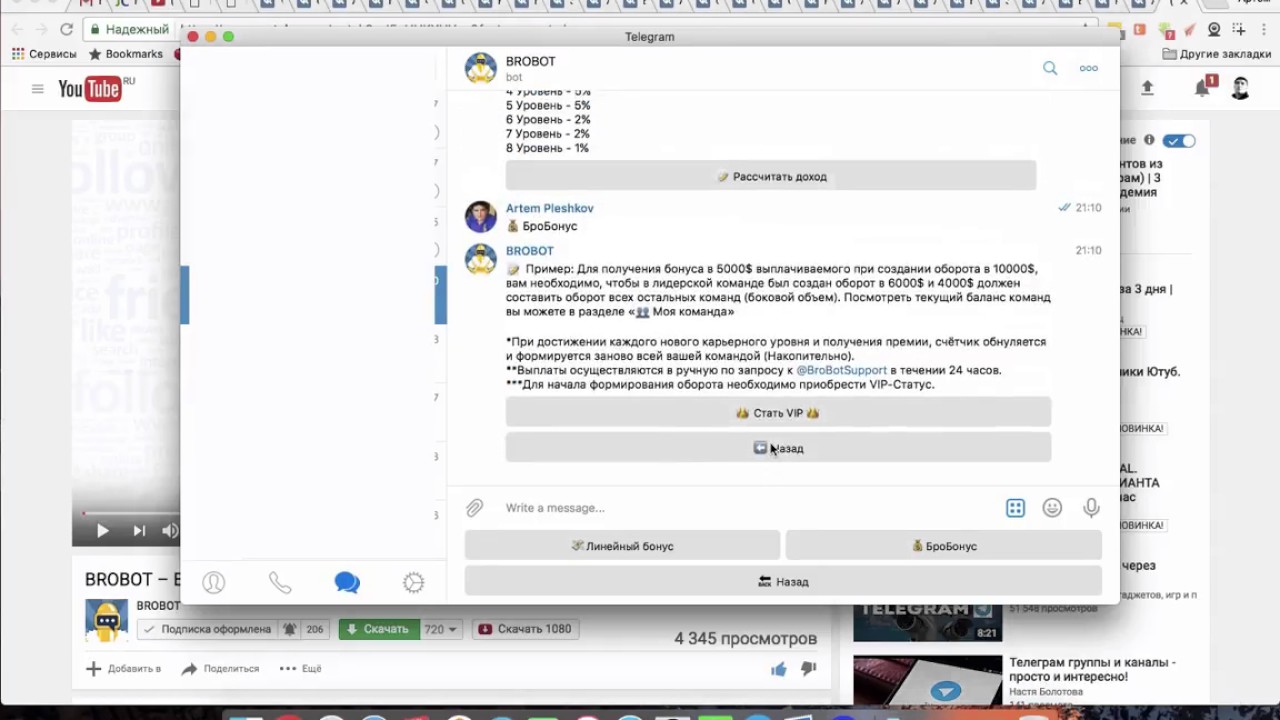This screenshot has width=1280, height=720.
Task: Click inline 'Назад' button under the message
Action: (778, 448)
